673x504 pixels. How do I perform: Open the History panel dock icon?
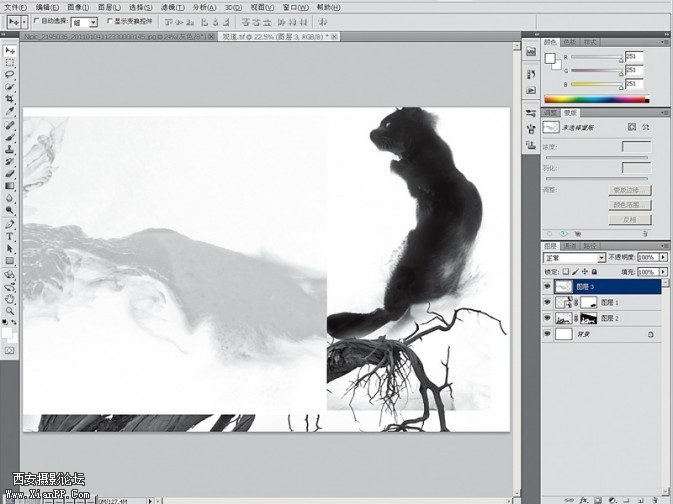pyautogui.click(x=531, y=74)
